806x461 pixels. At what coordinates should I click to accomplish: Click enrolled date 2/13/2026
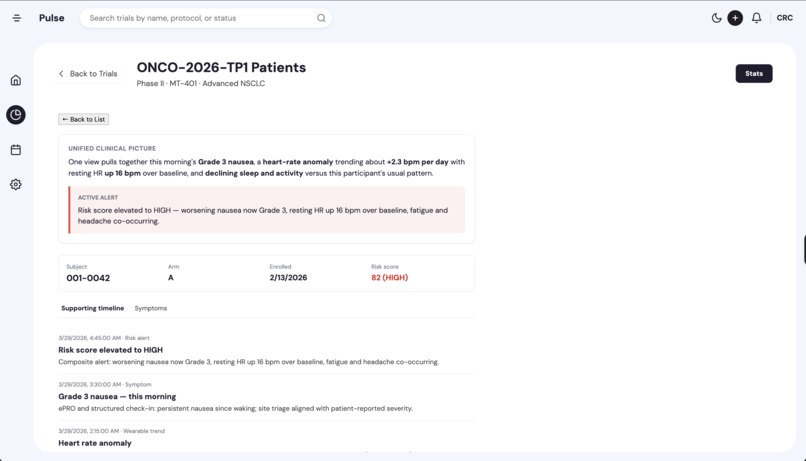coord(288,278)
